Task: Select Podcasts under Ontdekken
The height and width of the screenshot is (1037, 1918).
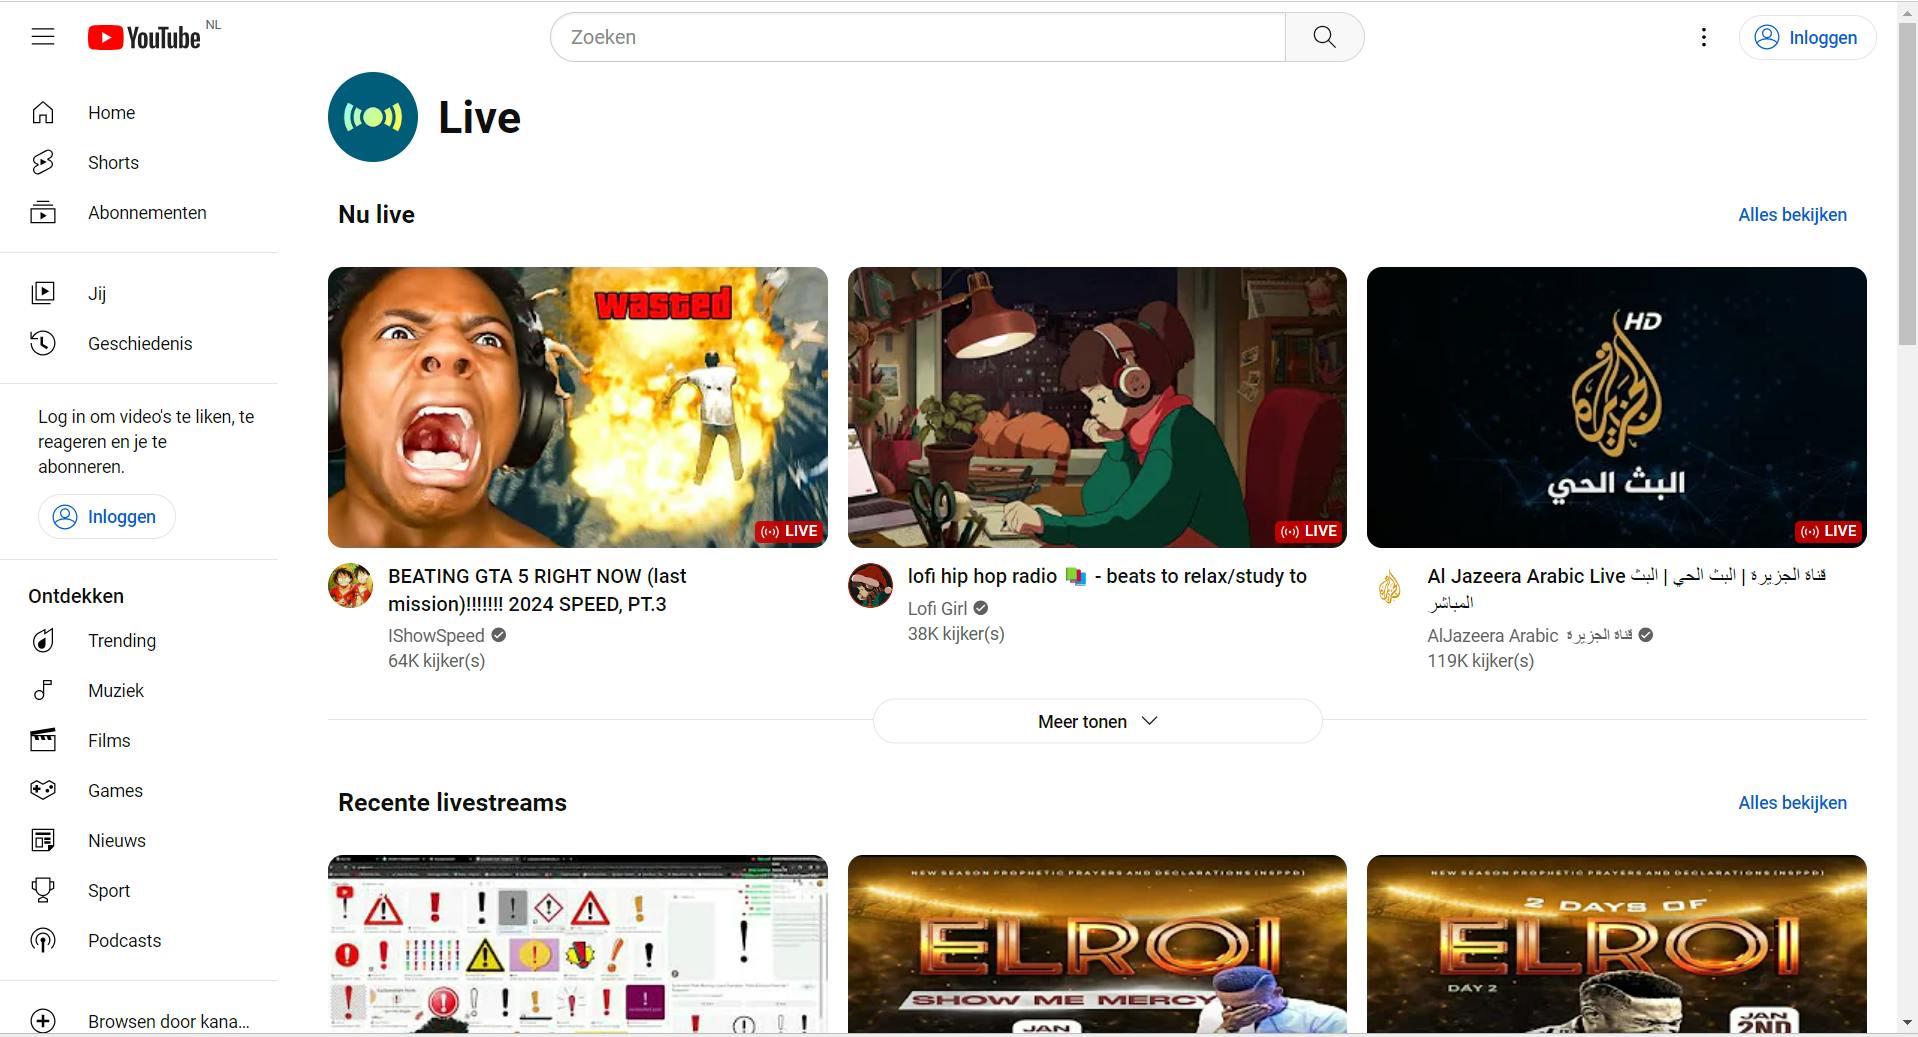Action: (x=139, y=941)
